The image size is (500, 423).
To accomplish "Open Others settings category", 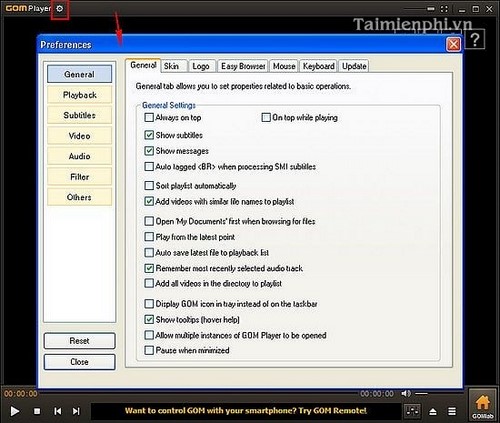I will (x=79, y=197).
